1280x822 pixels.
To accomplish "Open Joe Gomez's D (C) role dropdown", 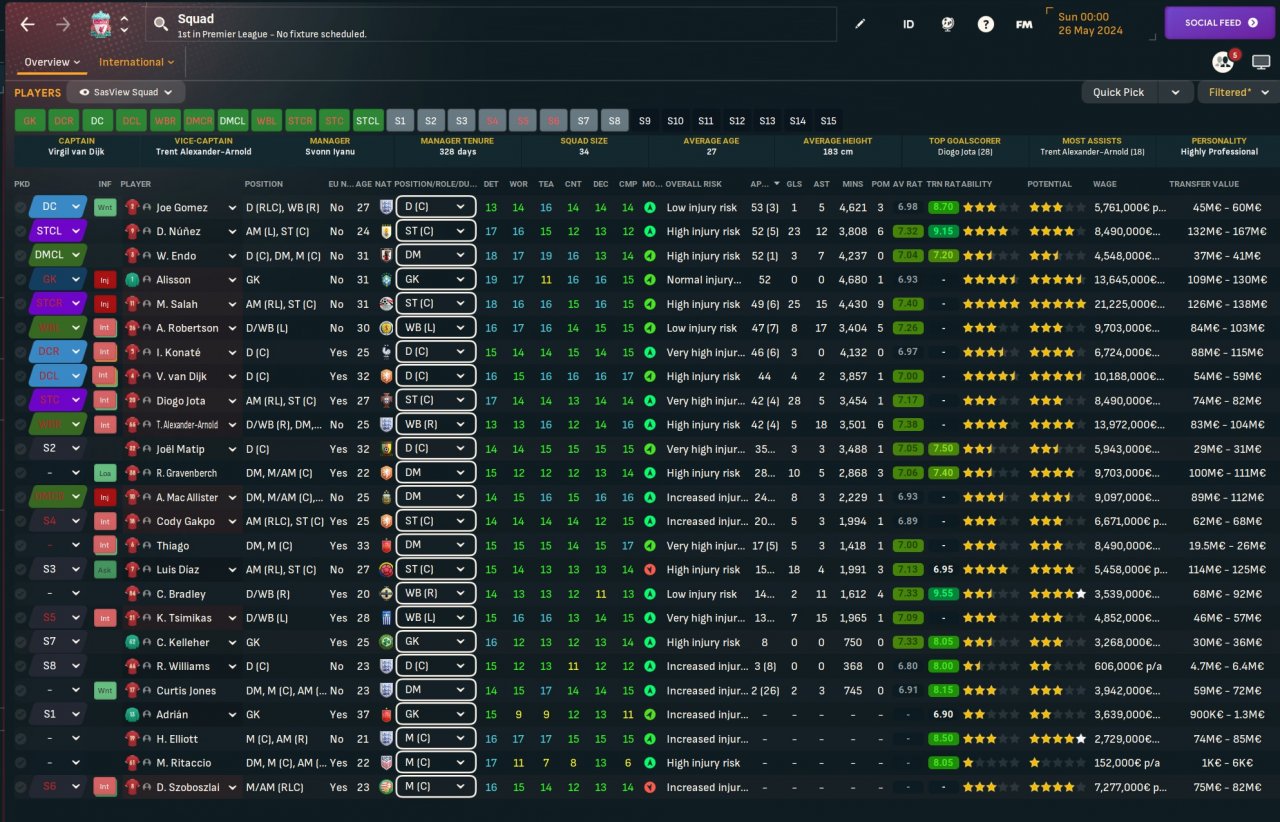I will [x=436, y=208].
